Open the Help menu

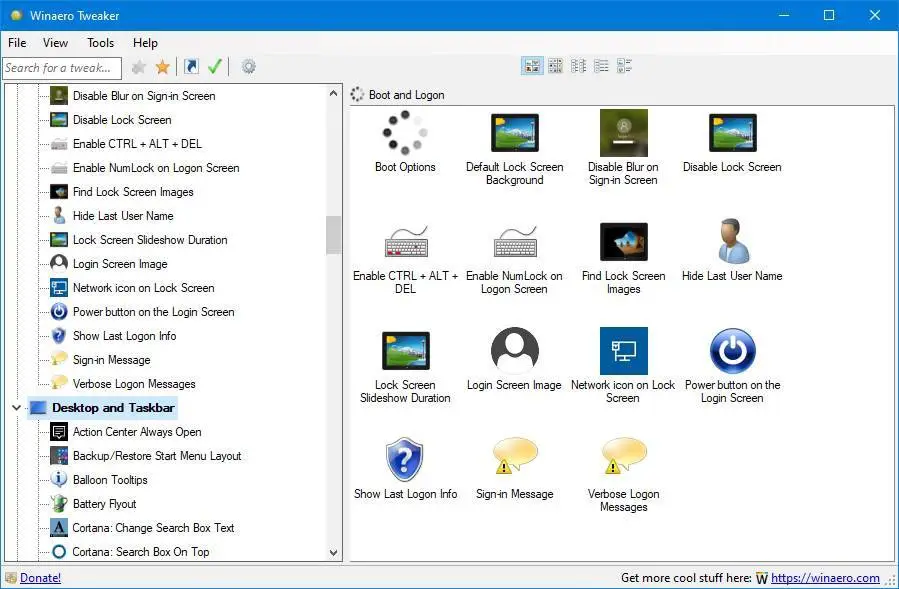tap(145, 43)
